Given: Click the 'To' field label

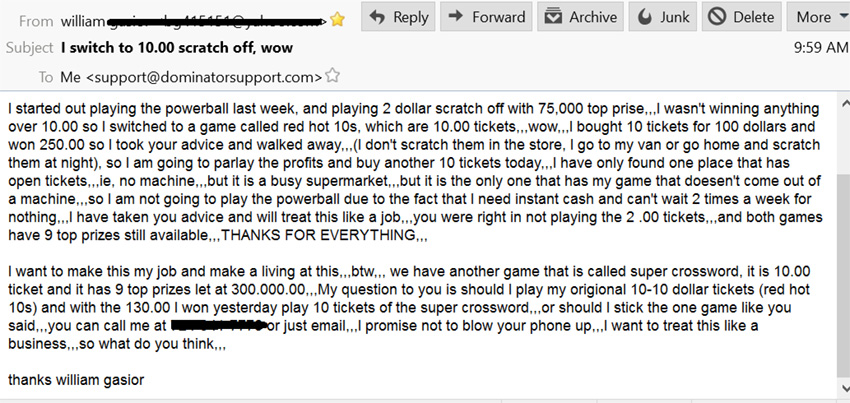Looking at the screenshot, I should (46, 76).
